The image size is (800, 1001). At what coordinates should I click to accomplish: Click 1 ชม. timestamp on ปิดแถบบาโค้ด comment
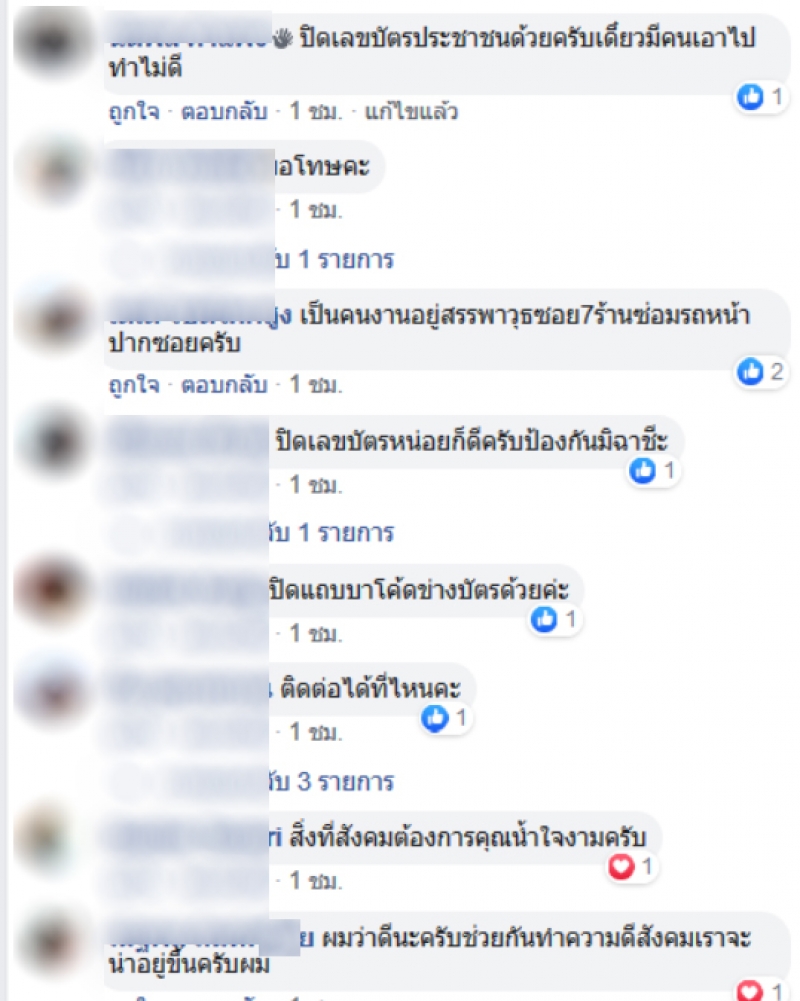pyautogui.click(x=316, y=633)
